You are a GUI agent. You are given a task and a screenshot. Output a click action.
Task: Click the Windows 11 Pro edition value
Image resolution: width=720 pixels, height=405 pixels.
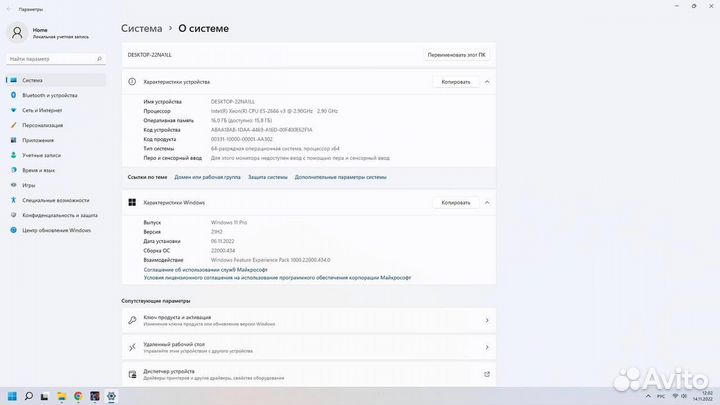click(x=229, y=222)
